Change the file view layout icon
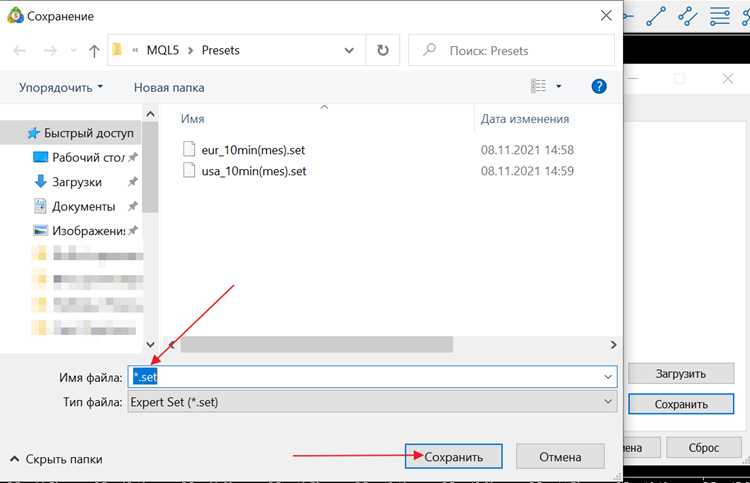 tap(538, 86)
